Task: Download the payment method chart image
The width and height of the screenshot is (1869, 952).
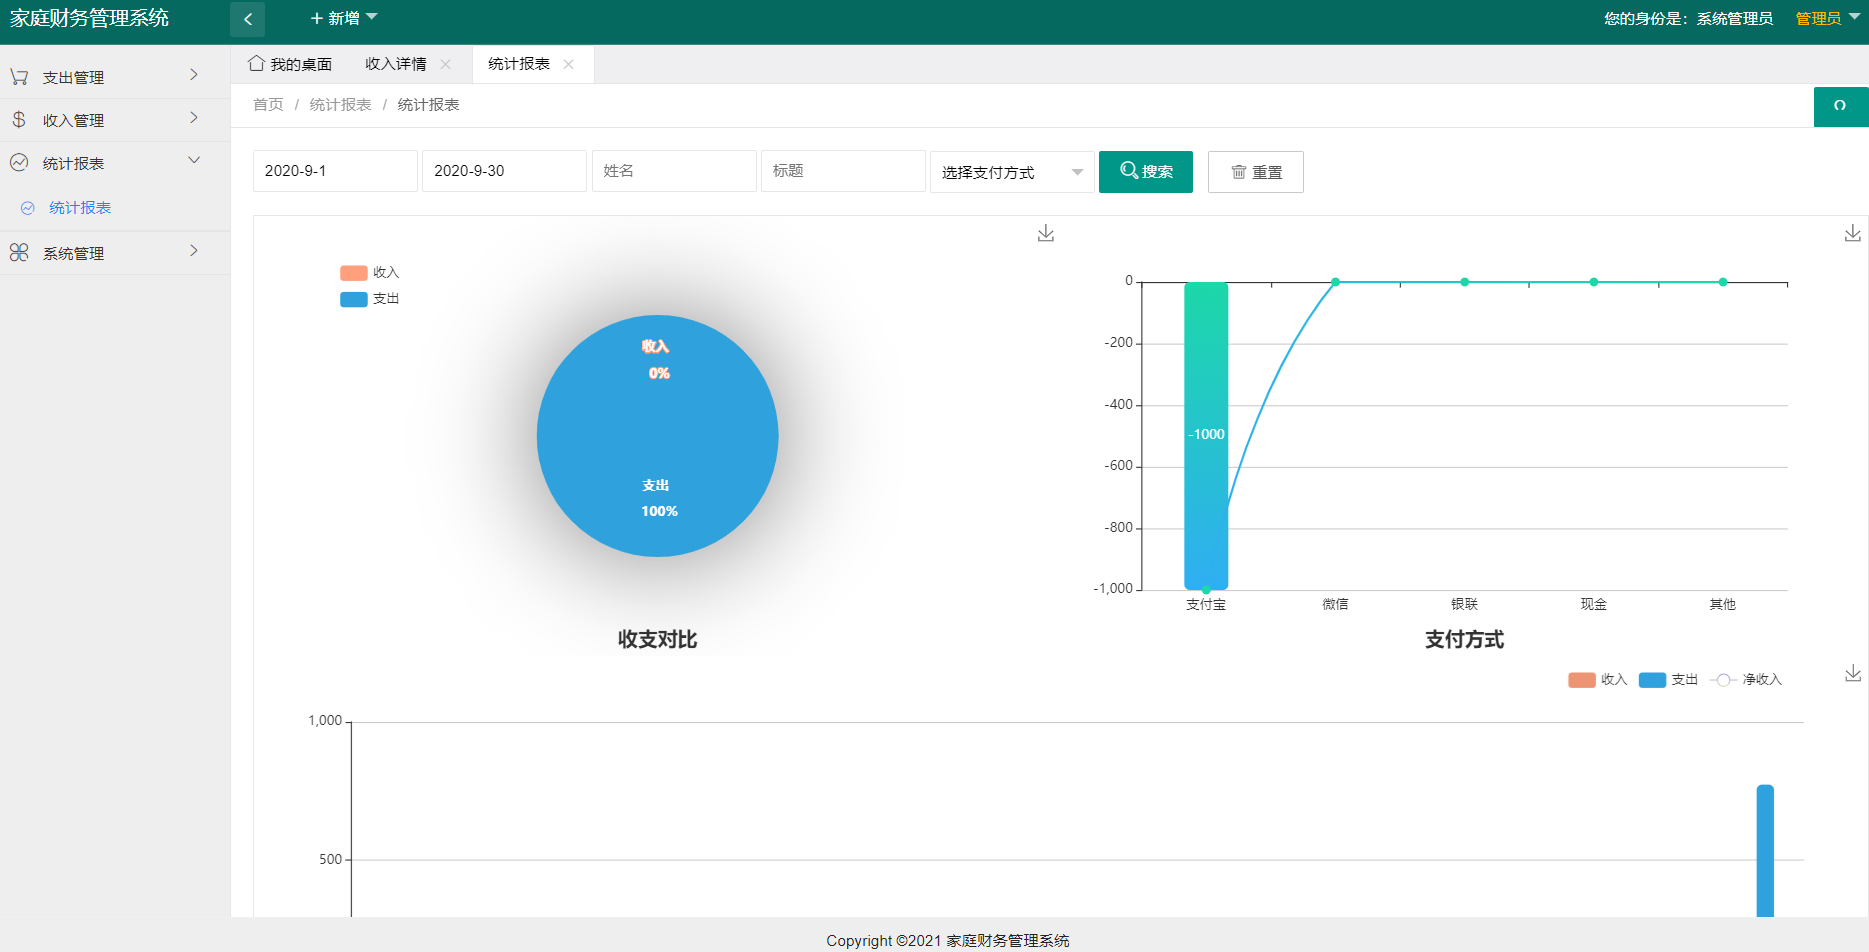Action: [1852, 233]
